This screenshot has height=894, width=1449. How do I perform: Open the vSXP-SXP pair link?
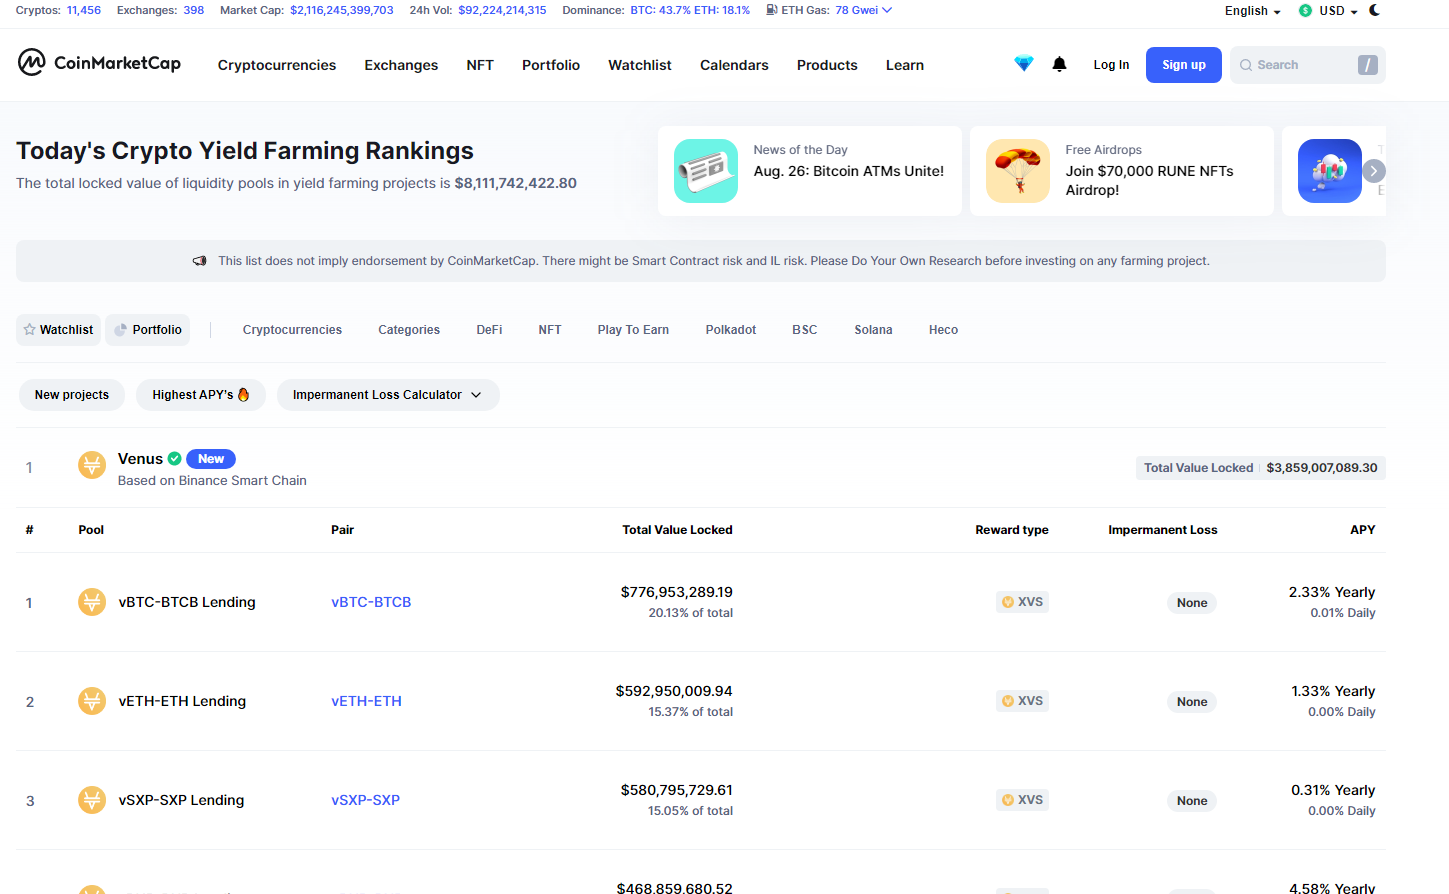tap(365, 800)
